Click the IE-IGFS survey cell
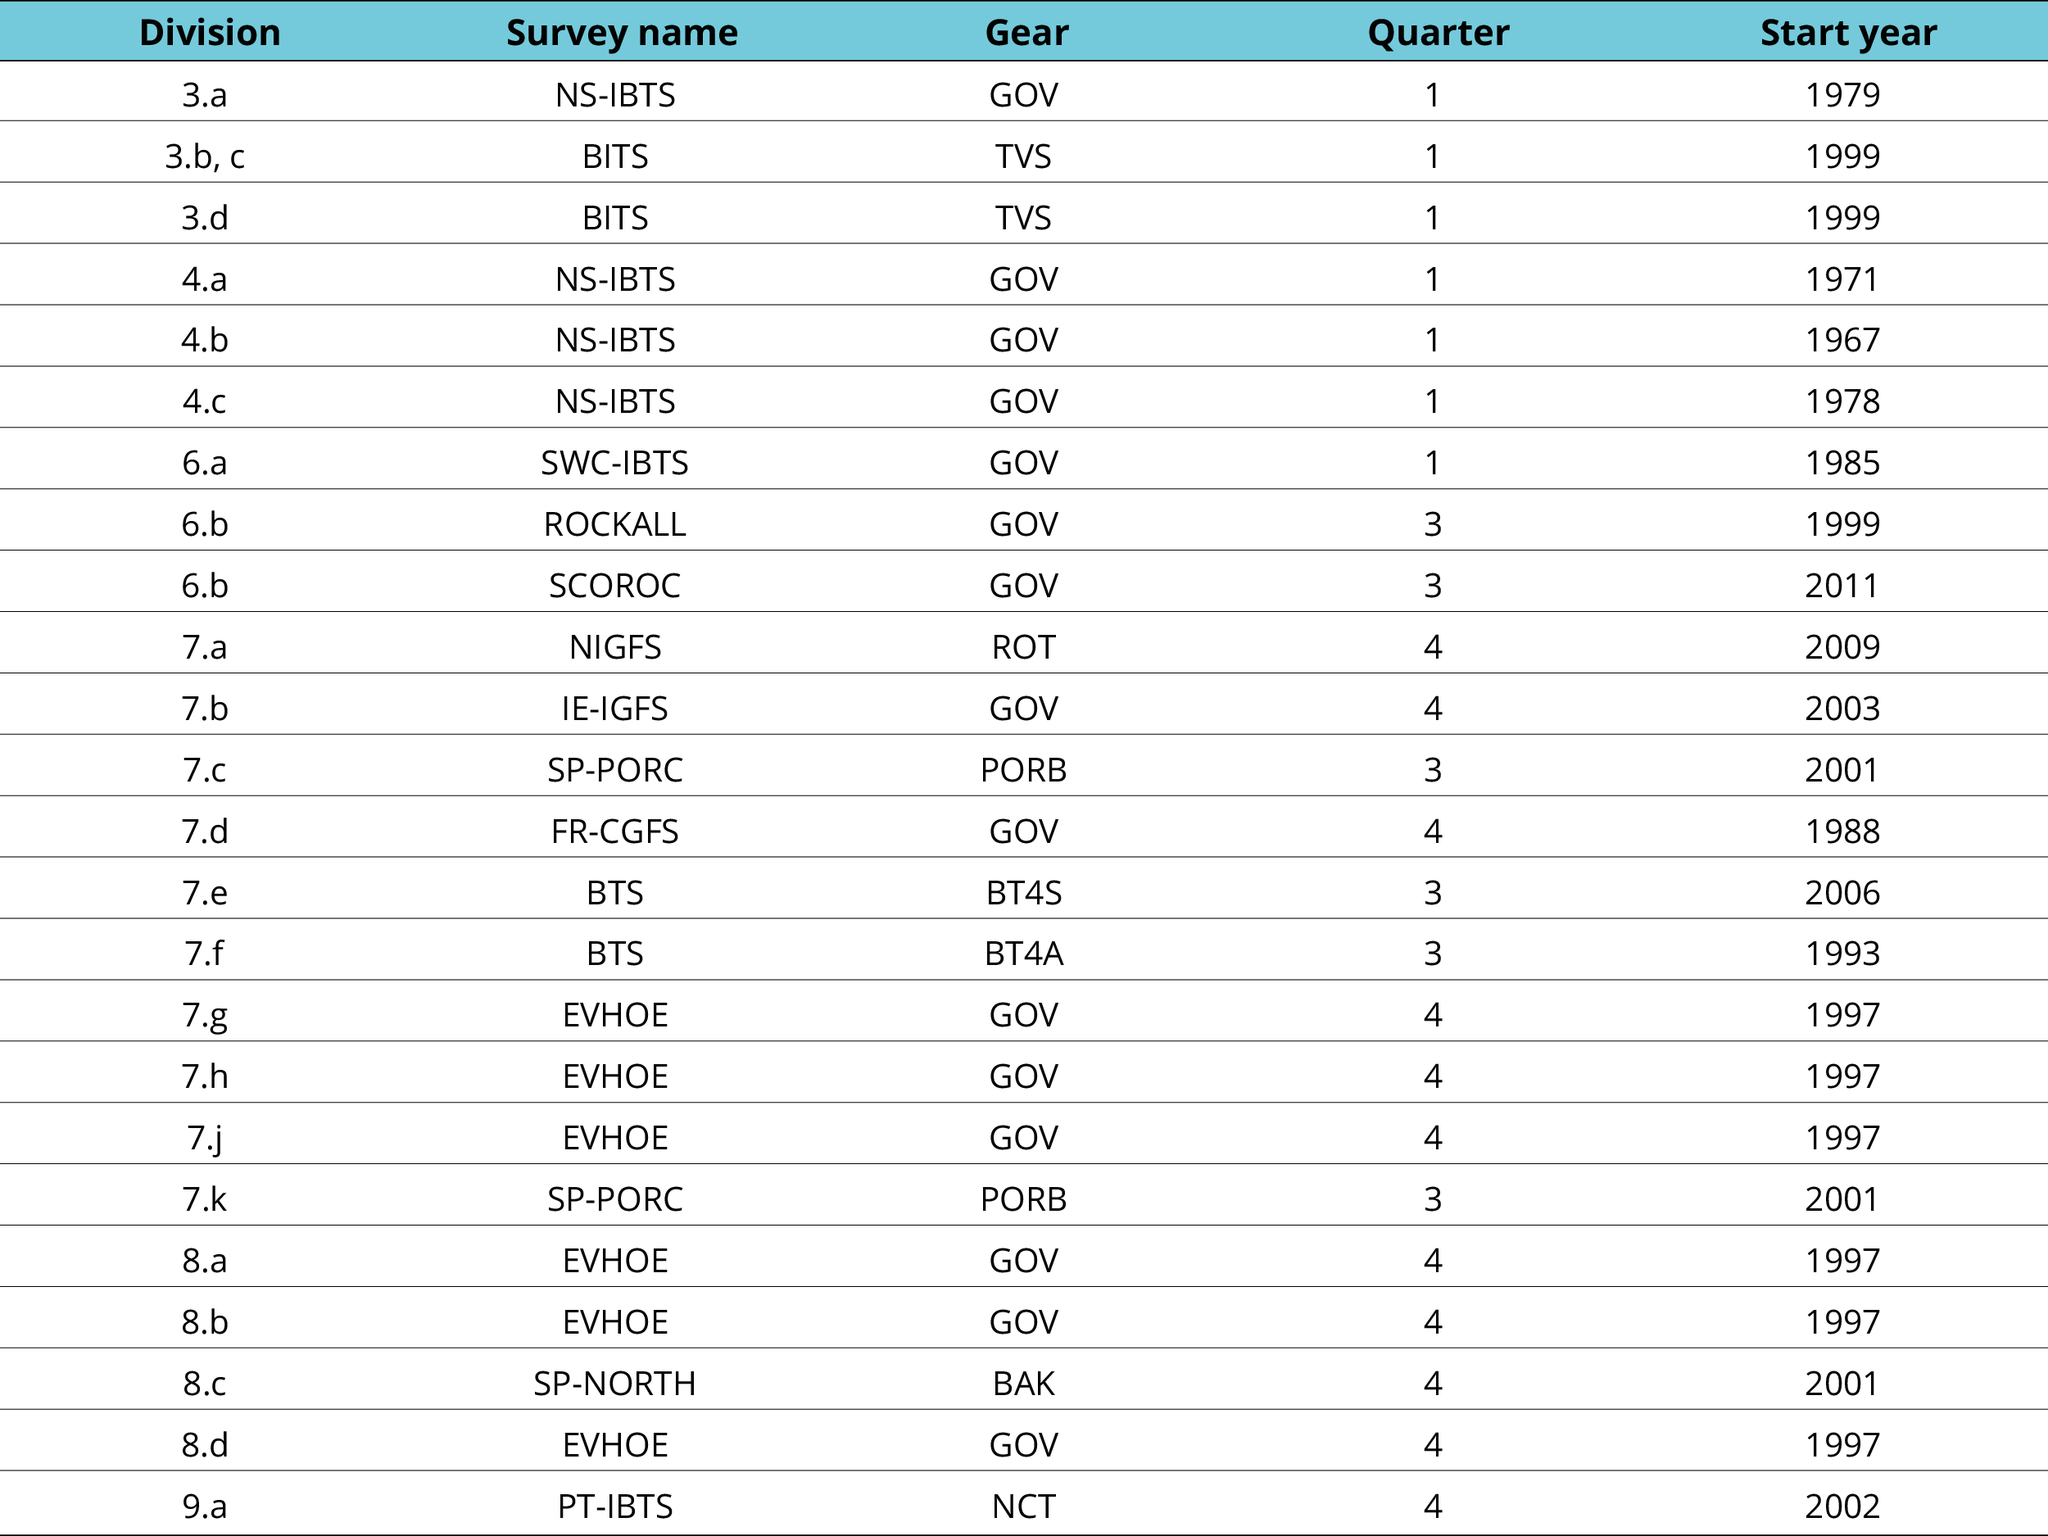Viewport: 2048px width, 1536px height. (614, 709)
